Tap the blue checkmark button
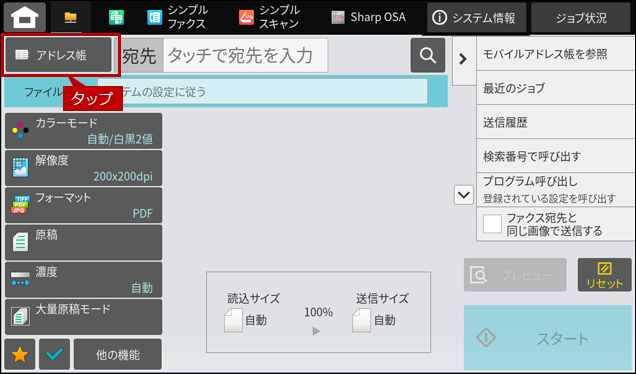This screenshot has height=374, width=636. tap(54, 355)
